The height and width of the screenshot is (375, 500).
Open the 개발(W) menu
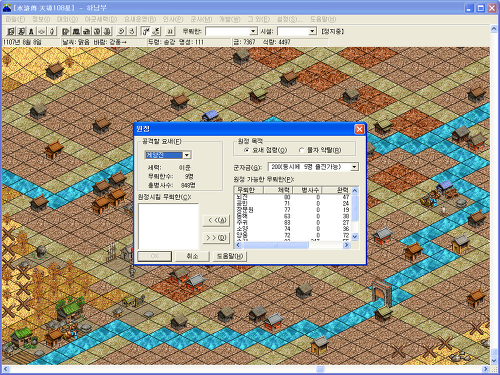point(230,19)
